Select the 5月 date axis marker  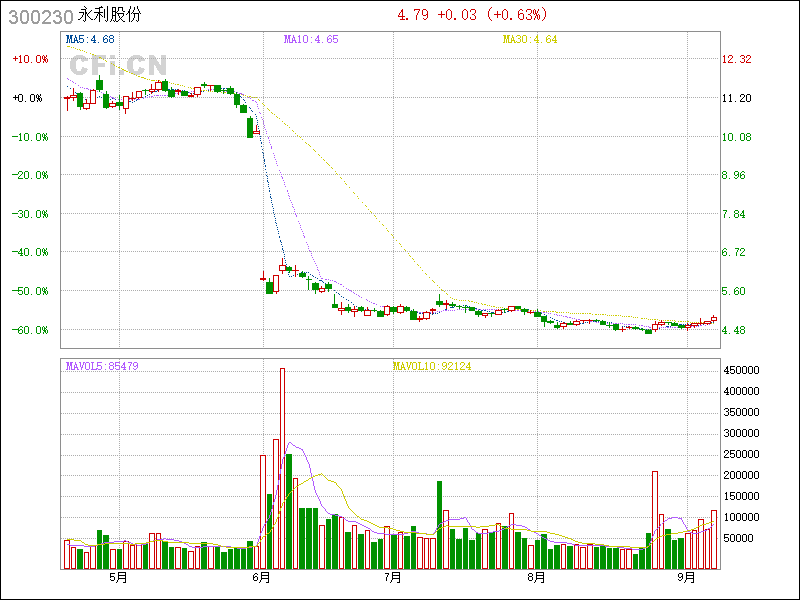pyautogui.click(x=118, y=577)
